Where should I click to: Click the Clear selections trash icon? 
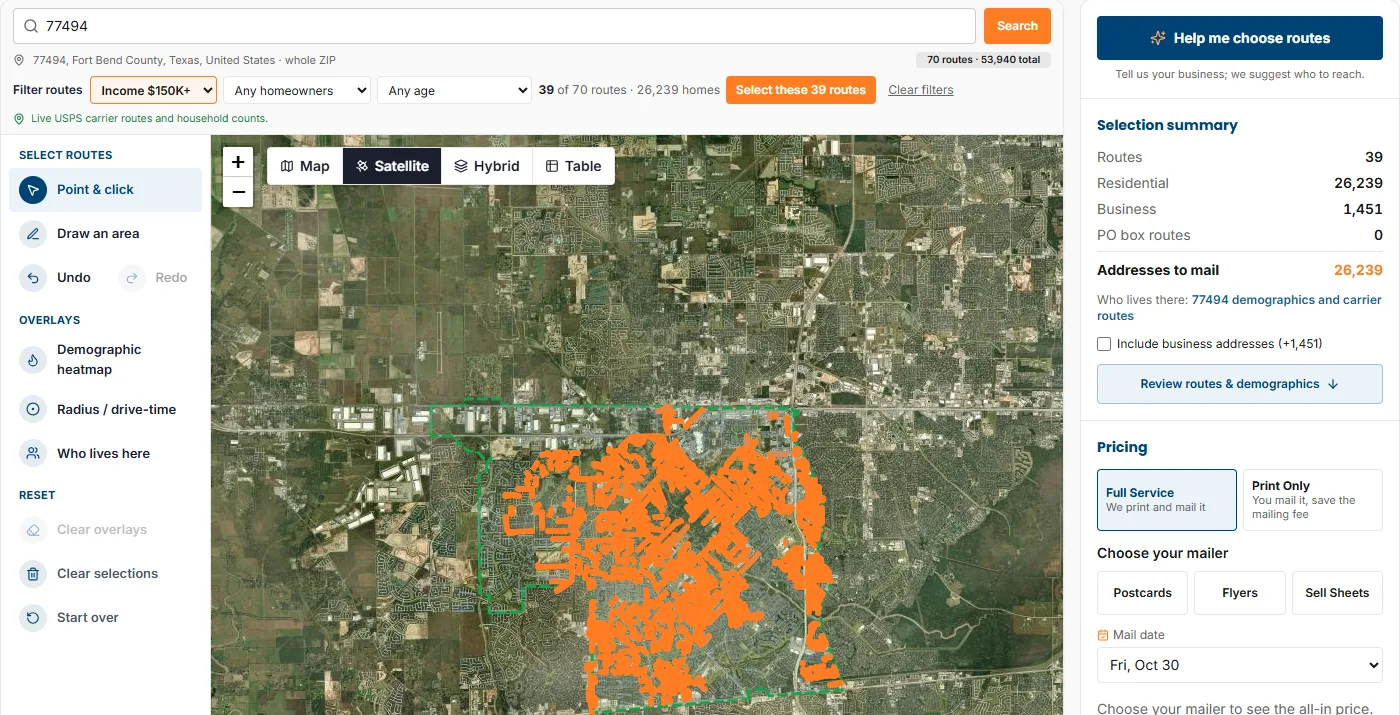point(33,574)
